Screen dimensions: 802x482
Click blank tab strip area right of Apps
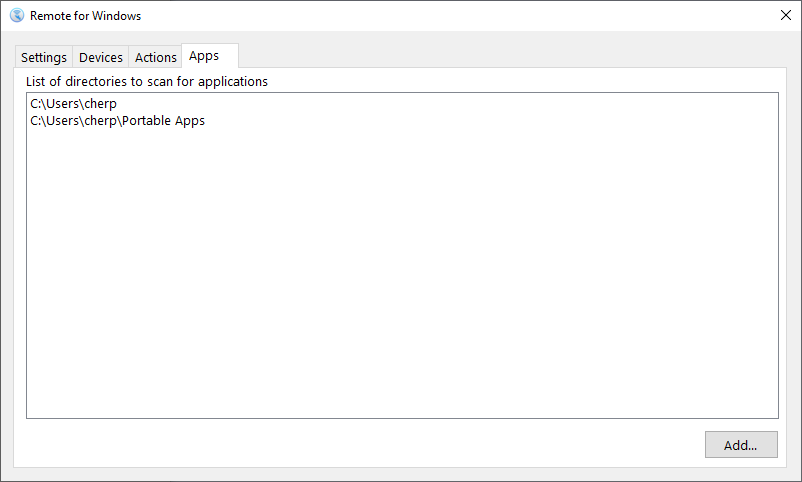point(500,57)
